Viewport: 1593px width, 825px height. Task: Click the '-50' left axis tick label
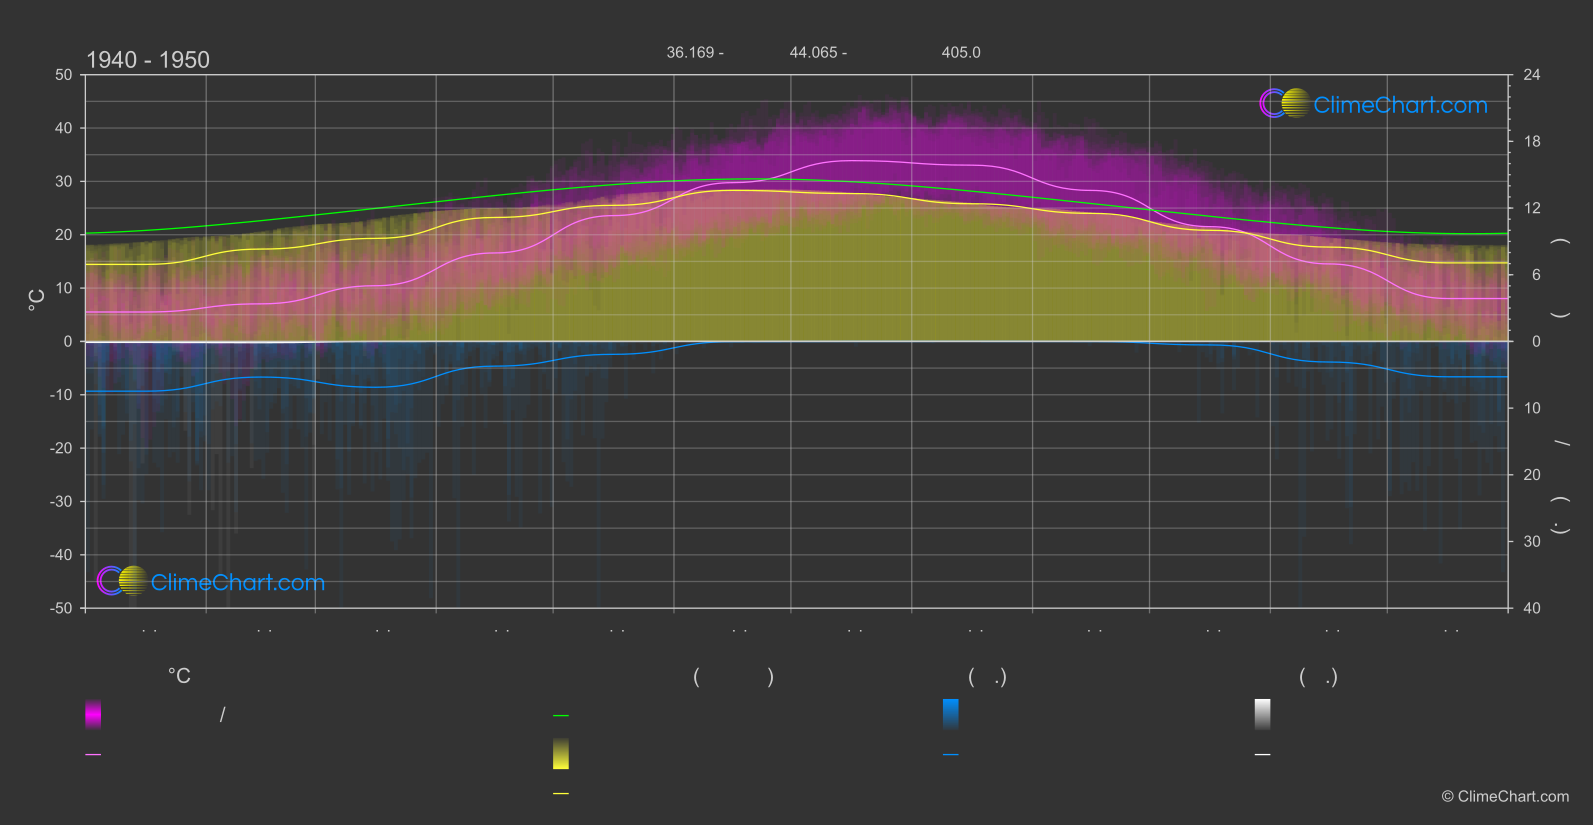pos(61,608)
